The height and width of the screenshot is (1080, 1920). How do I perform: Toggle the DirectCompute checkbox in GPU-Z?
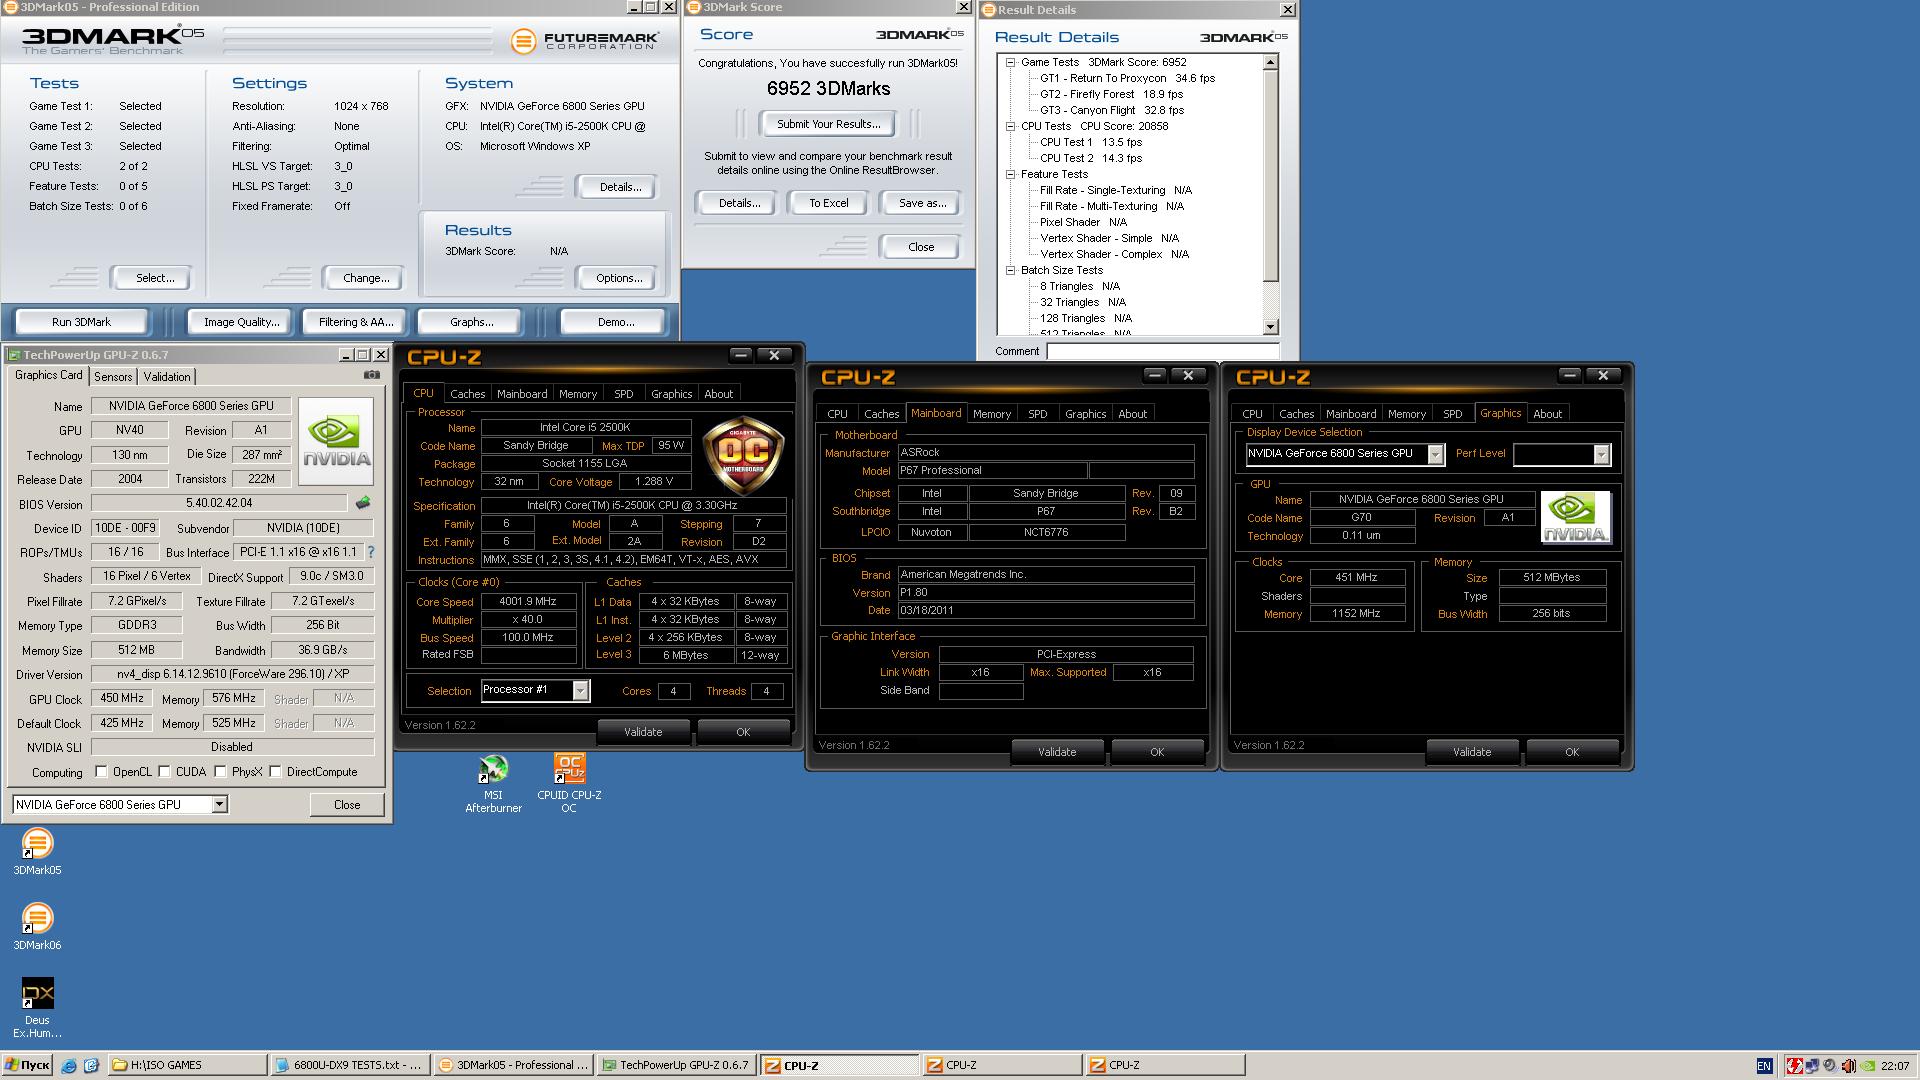(275, 772)
